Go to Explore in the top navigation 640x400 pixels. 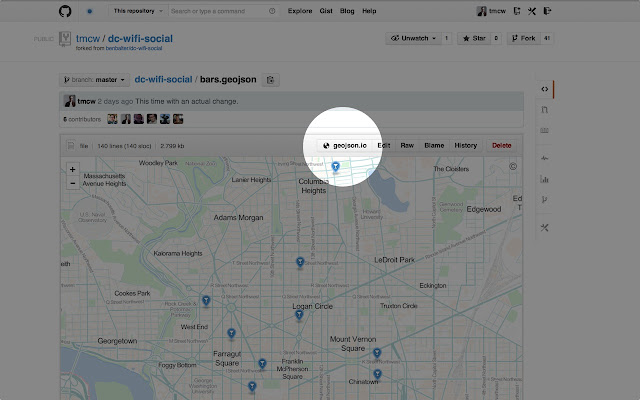coord(300,11)
